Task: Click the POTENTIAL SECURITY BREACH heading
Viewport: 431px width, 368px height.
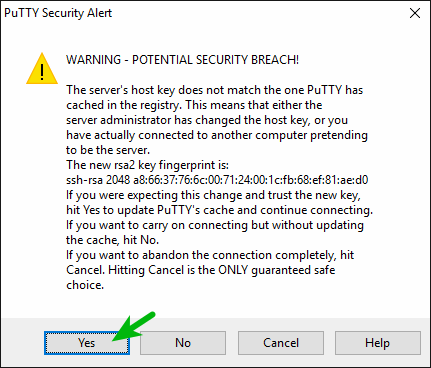Action: (182, 60)
